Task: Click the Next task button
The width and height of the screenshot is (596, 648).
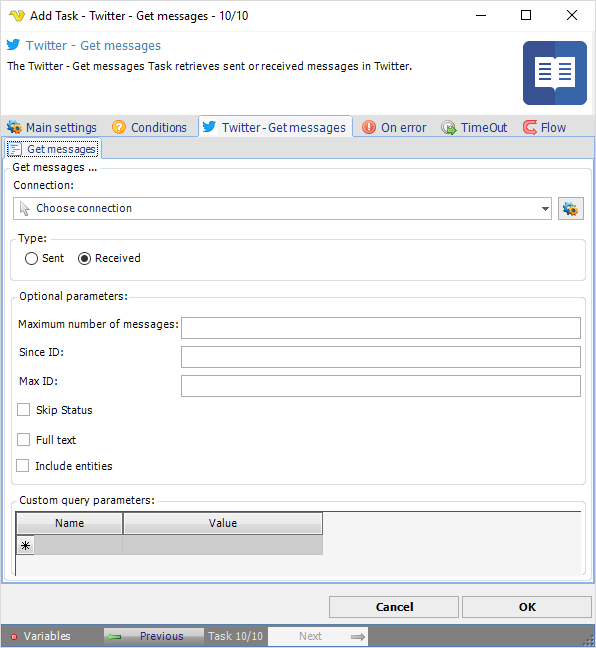Action: pos(318,636)
